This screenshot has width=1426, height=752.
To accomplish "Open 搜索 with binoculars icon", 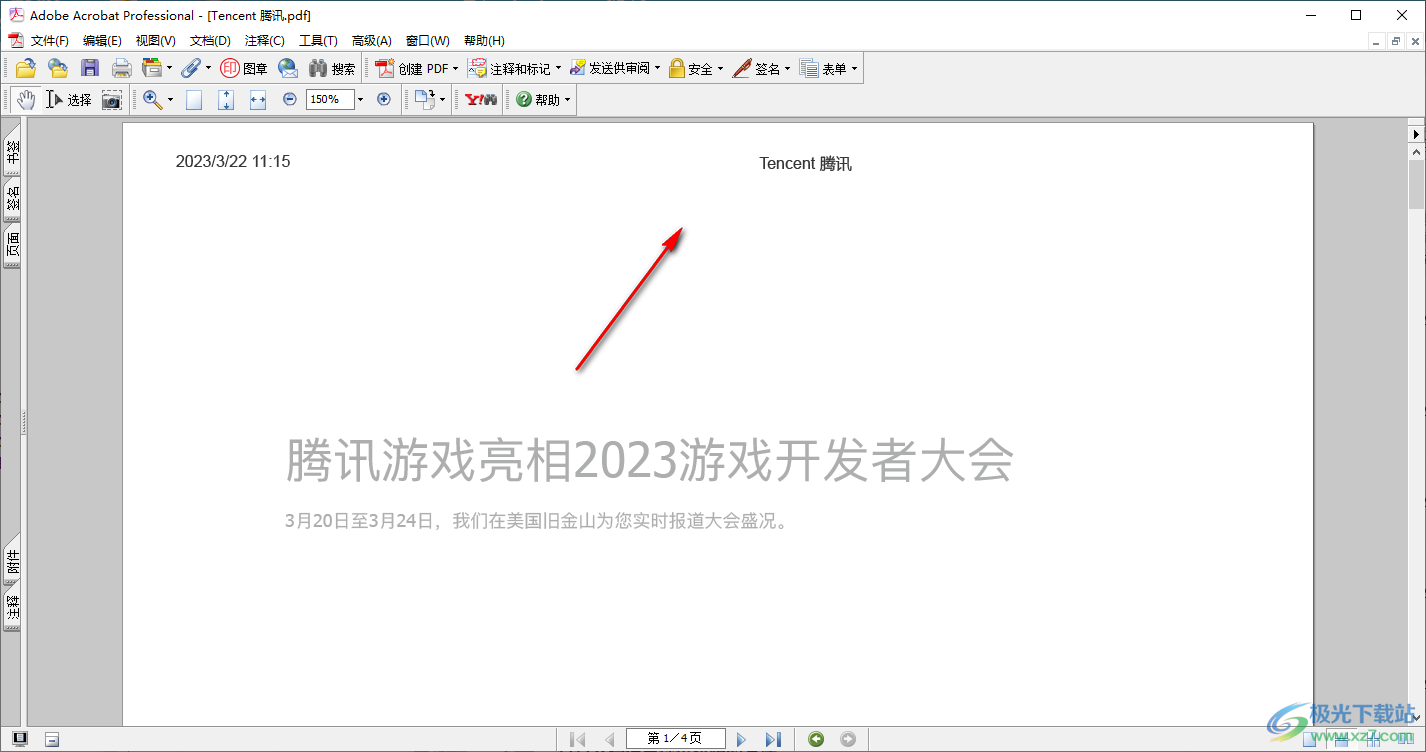I will point(332,68).
